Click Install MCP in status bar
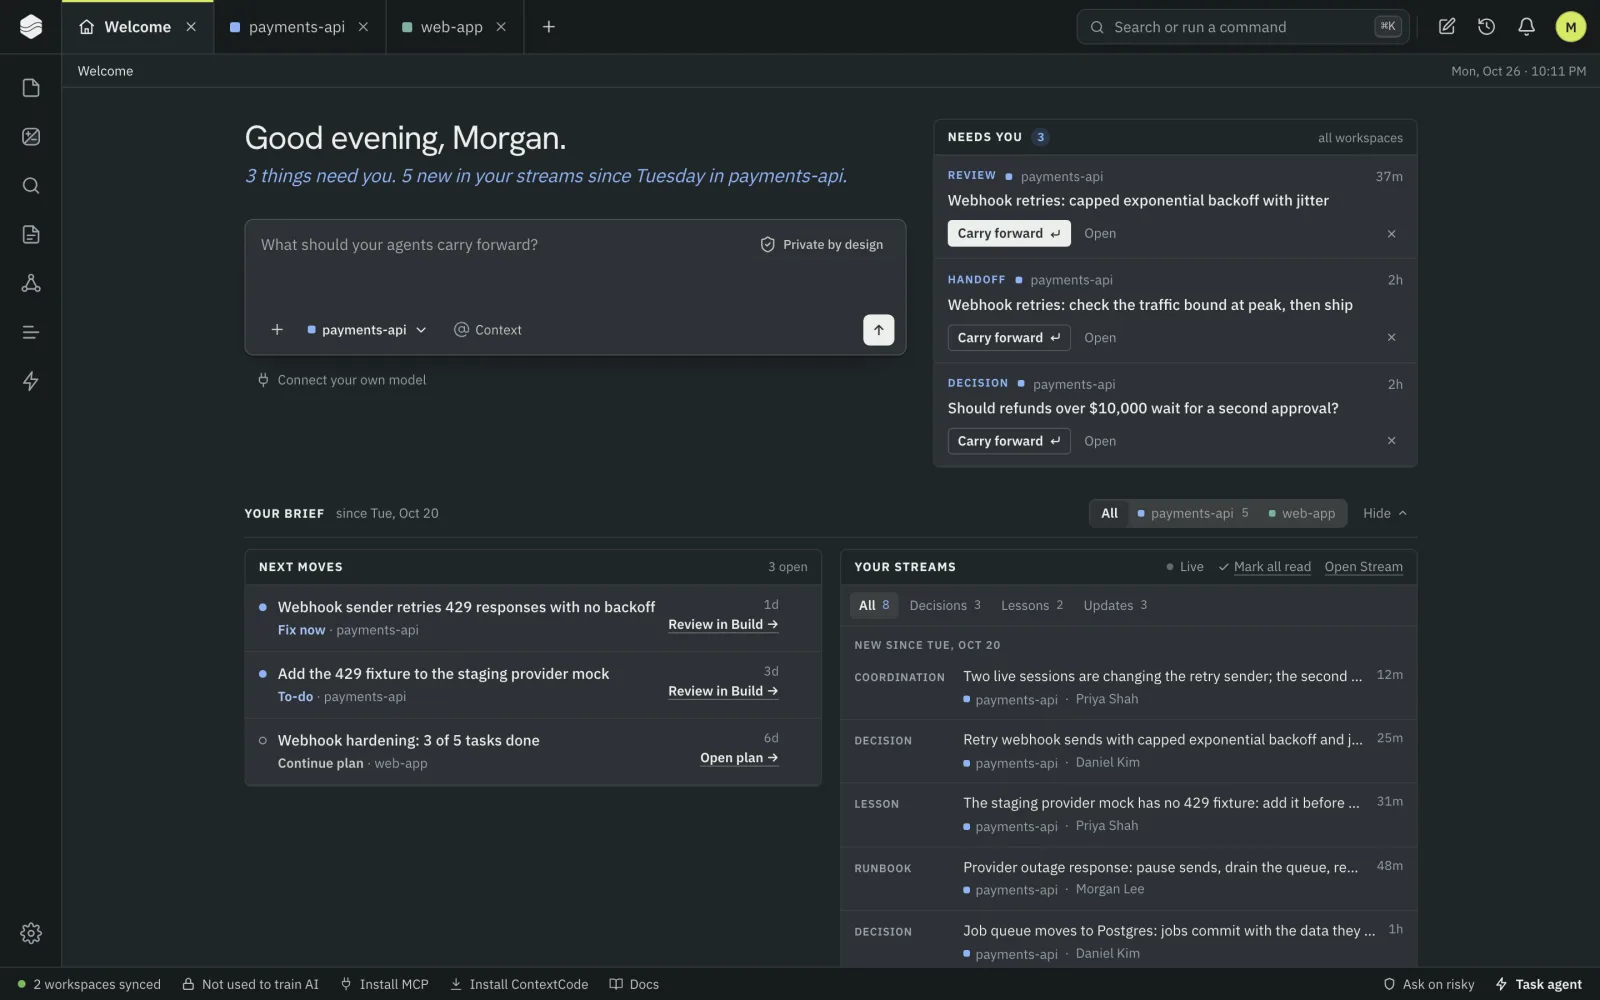Image resolution: width=1600 pixels, height=1000 pixels. [x=384, y=984]
